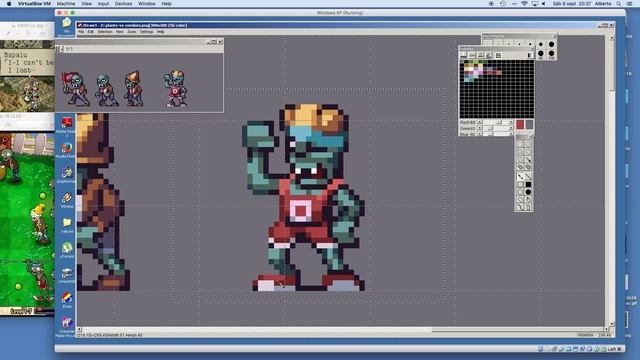Click the pink jersey emblem on the zombie canvas

point(300,211)
